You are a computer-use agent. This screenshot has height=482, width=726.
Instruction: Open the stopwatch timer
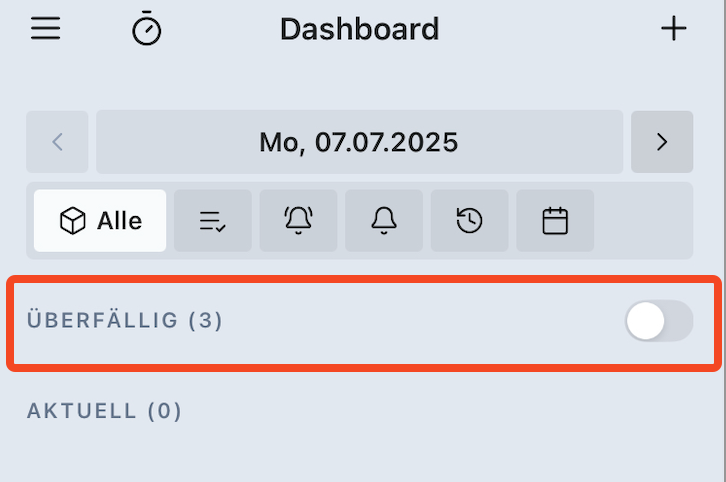146,28
